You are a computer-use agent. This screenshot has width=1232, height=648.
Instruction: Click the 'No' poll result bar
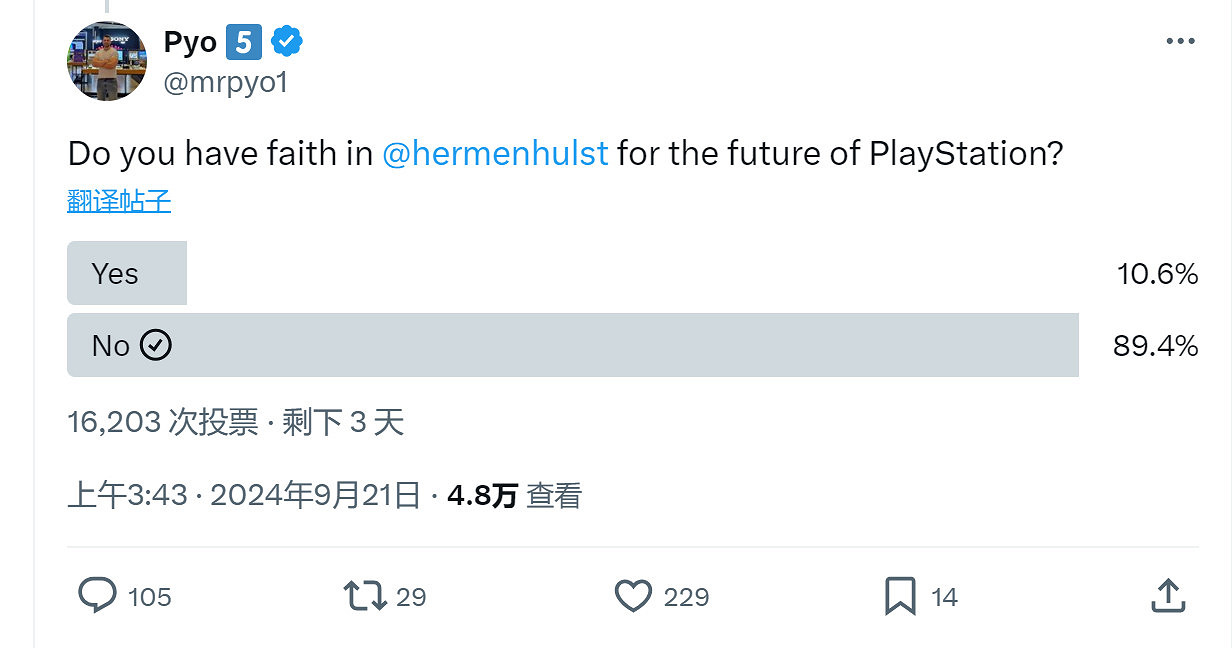point(570,345)
